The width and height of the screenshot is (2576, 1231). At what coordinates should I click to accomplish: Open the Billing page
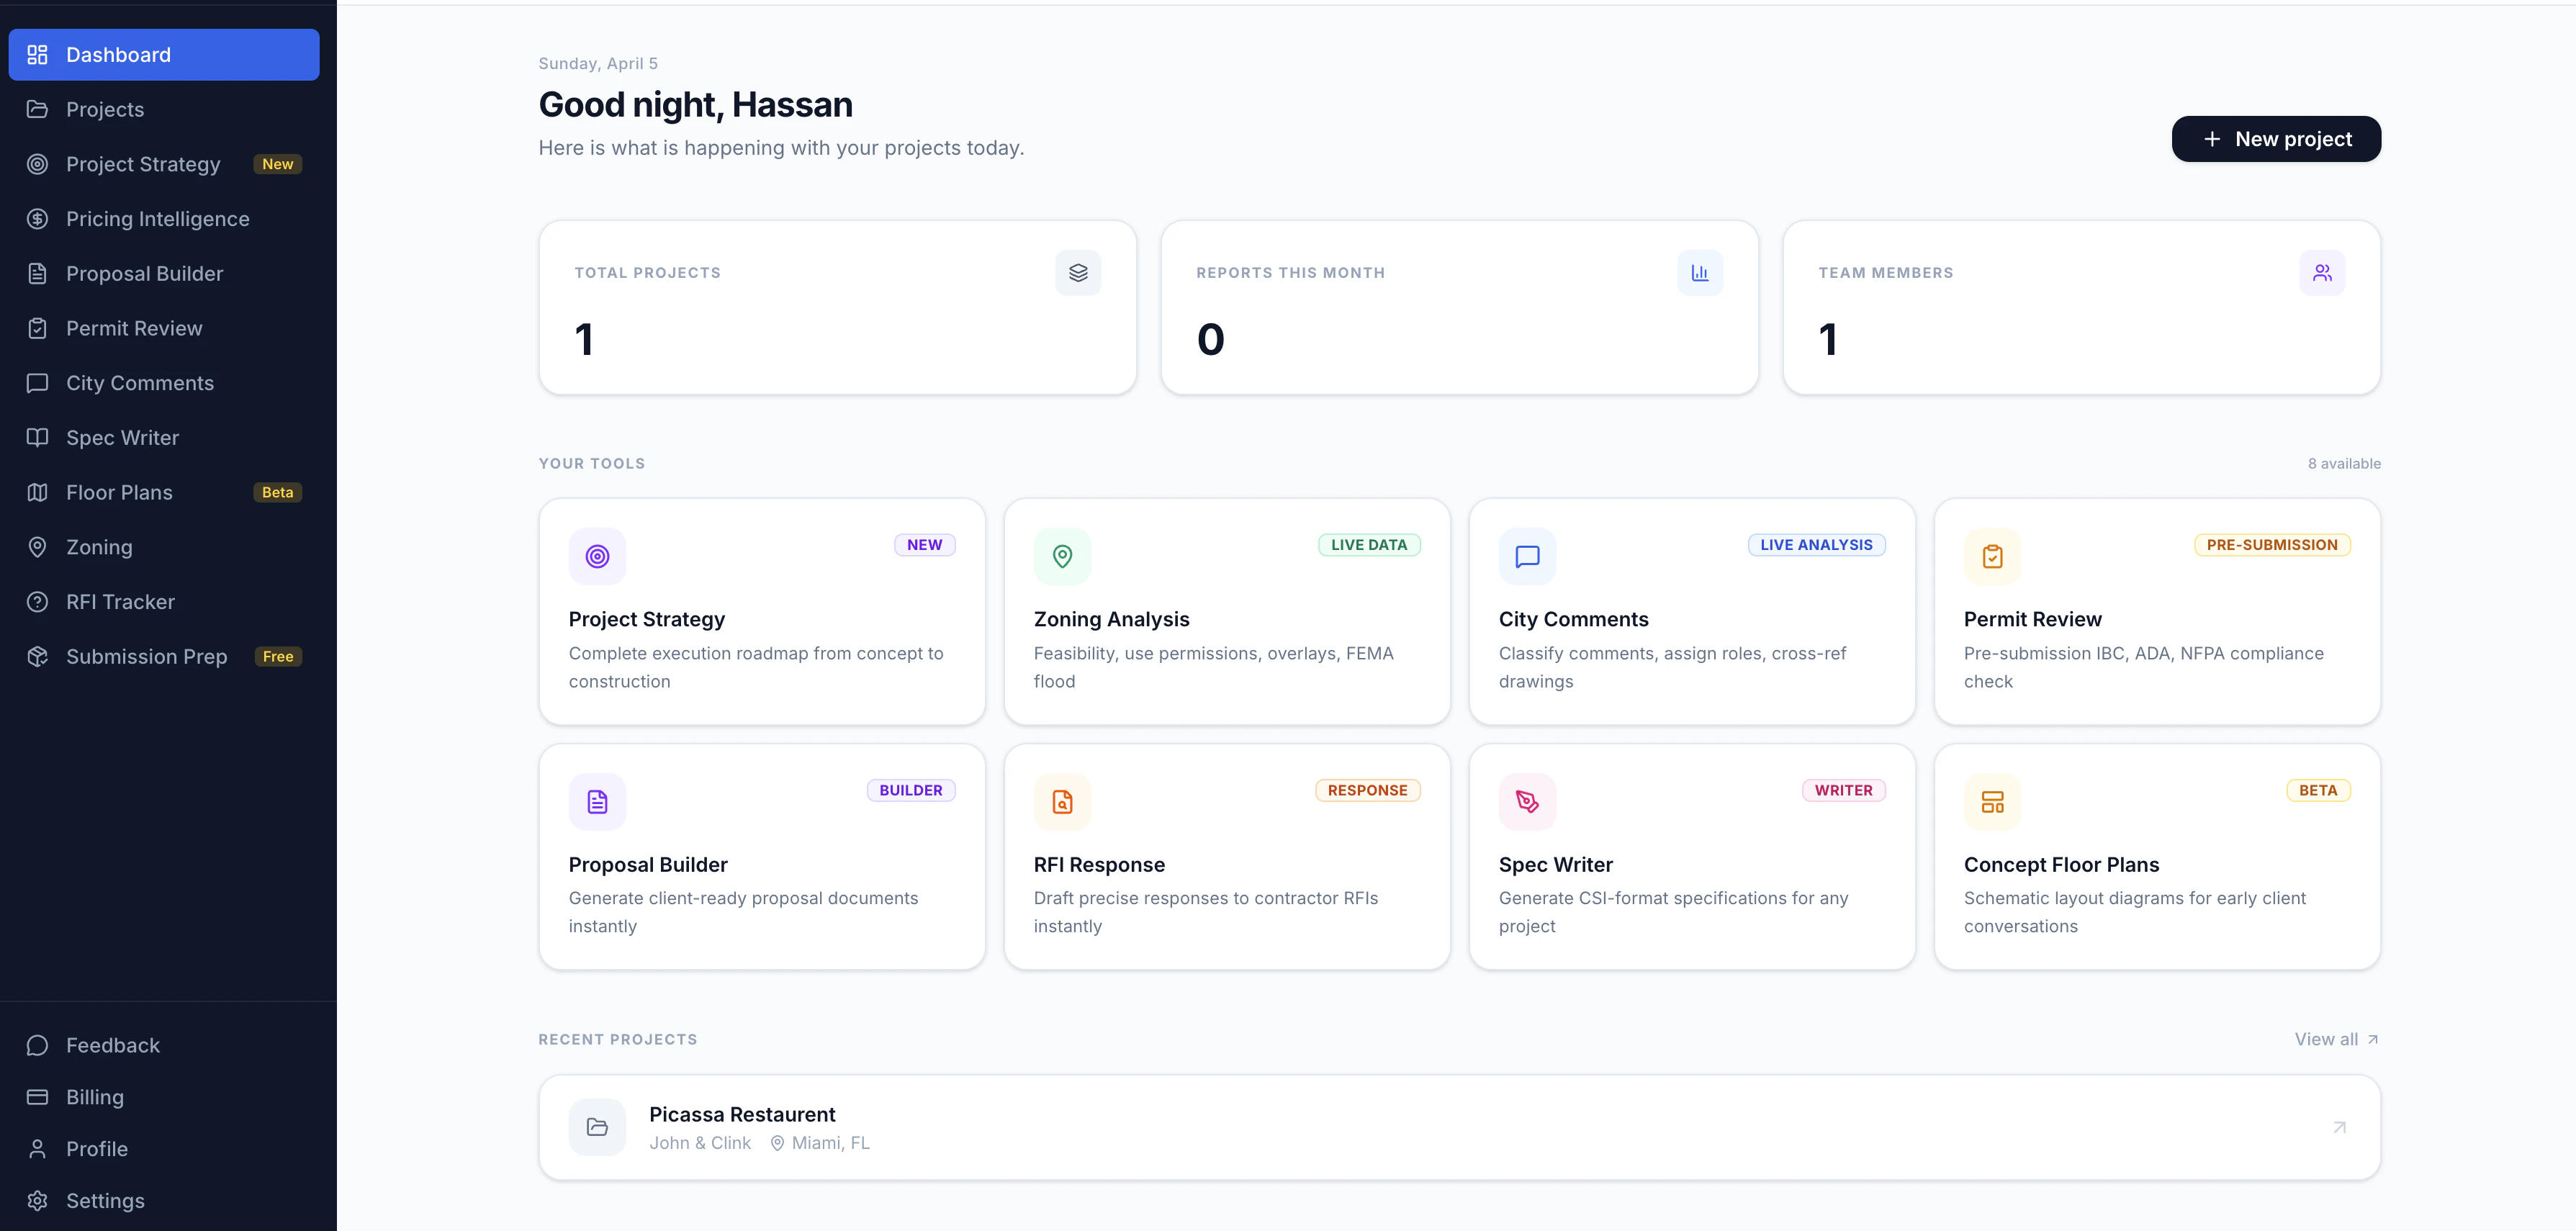point(94,1097)
